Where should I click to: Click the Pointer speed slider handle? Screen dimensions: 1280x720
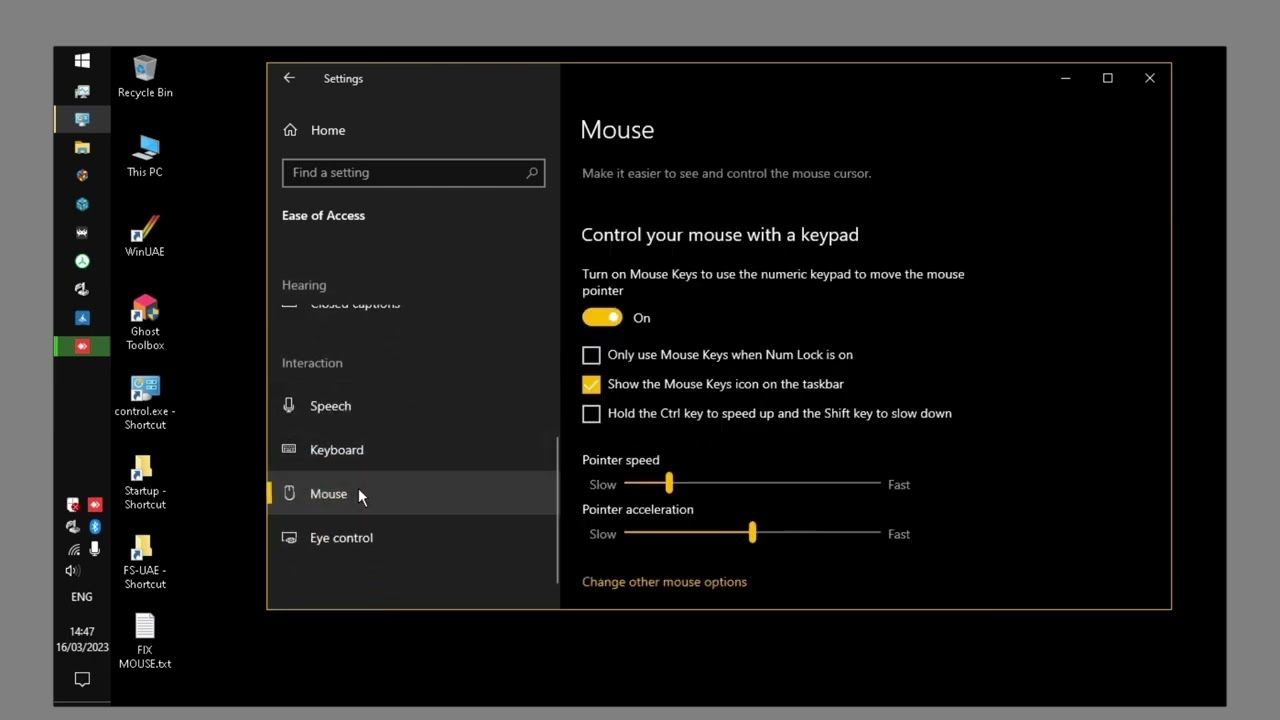click(x=669, y=484)
